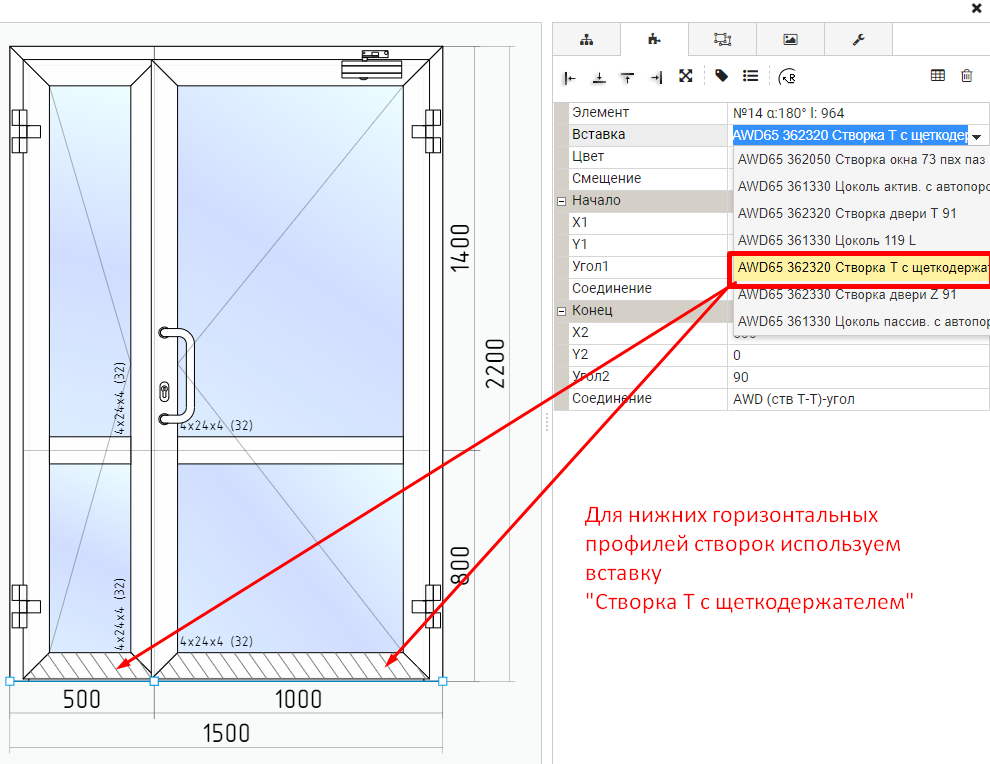Select the Цвет property row

point(648,157)
